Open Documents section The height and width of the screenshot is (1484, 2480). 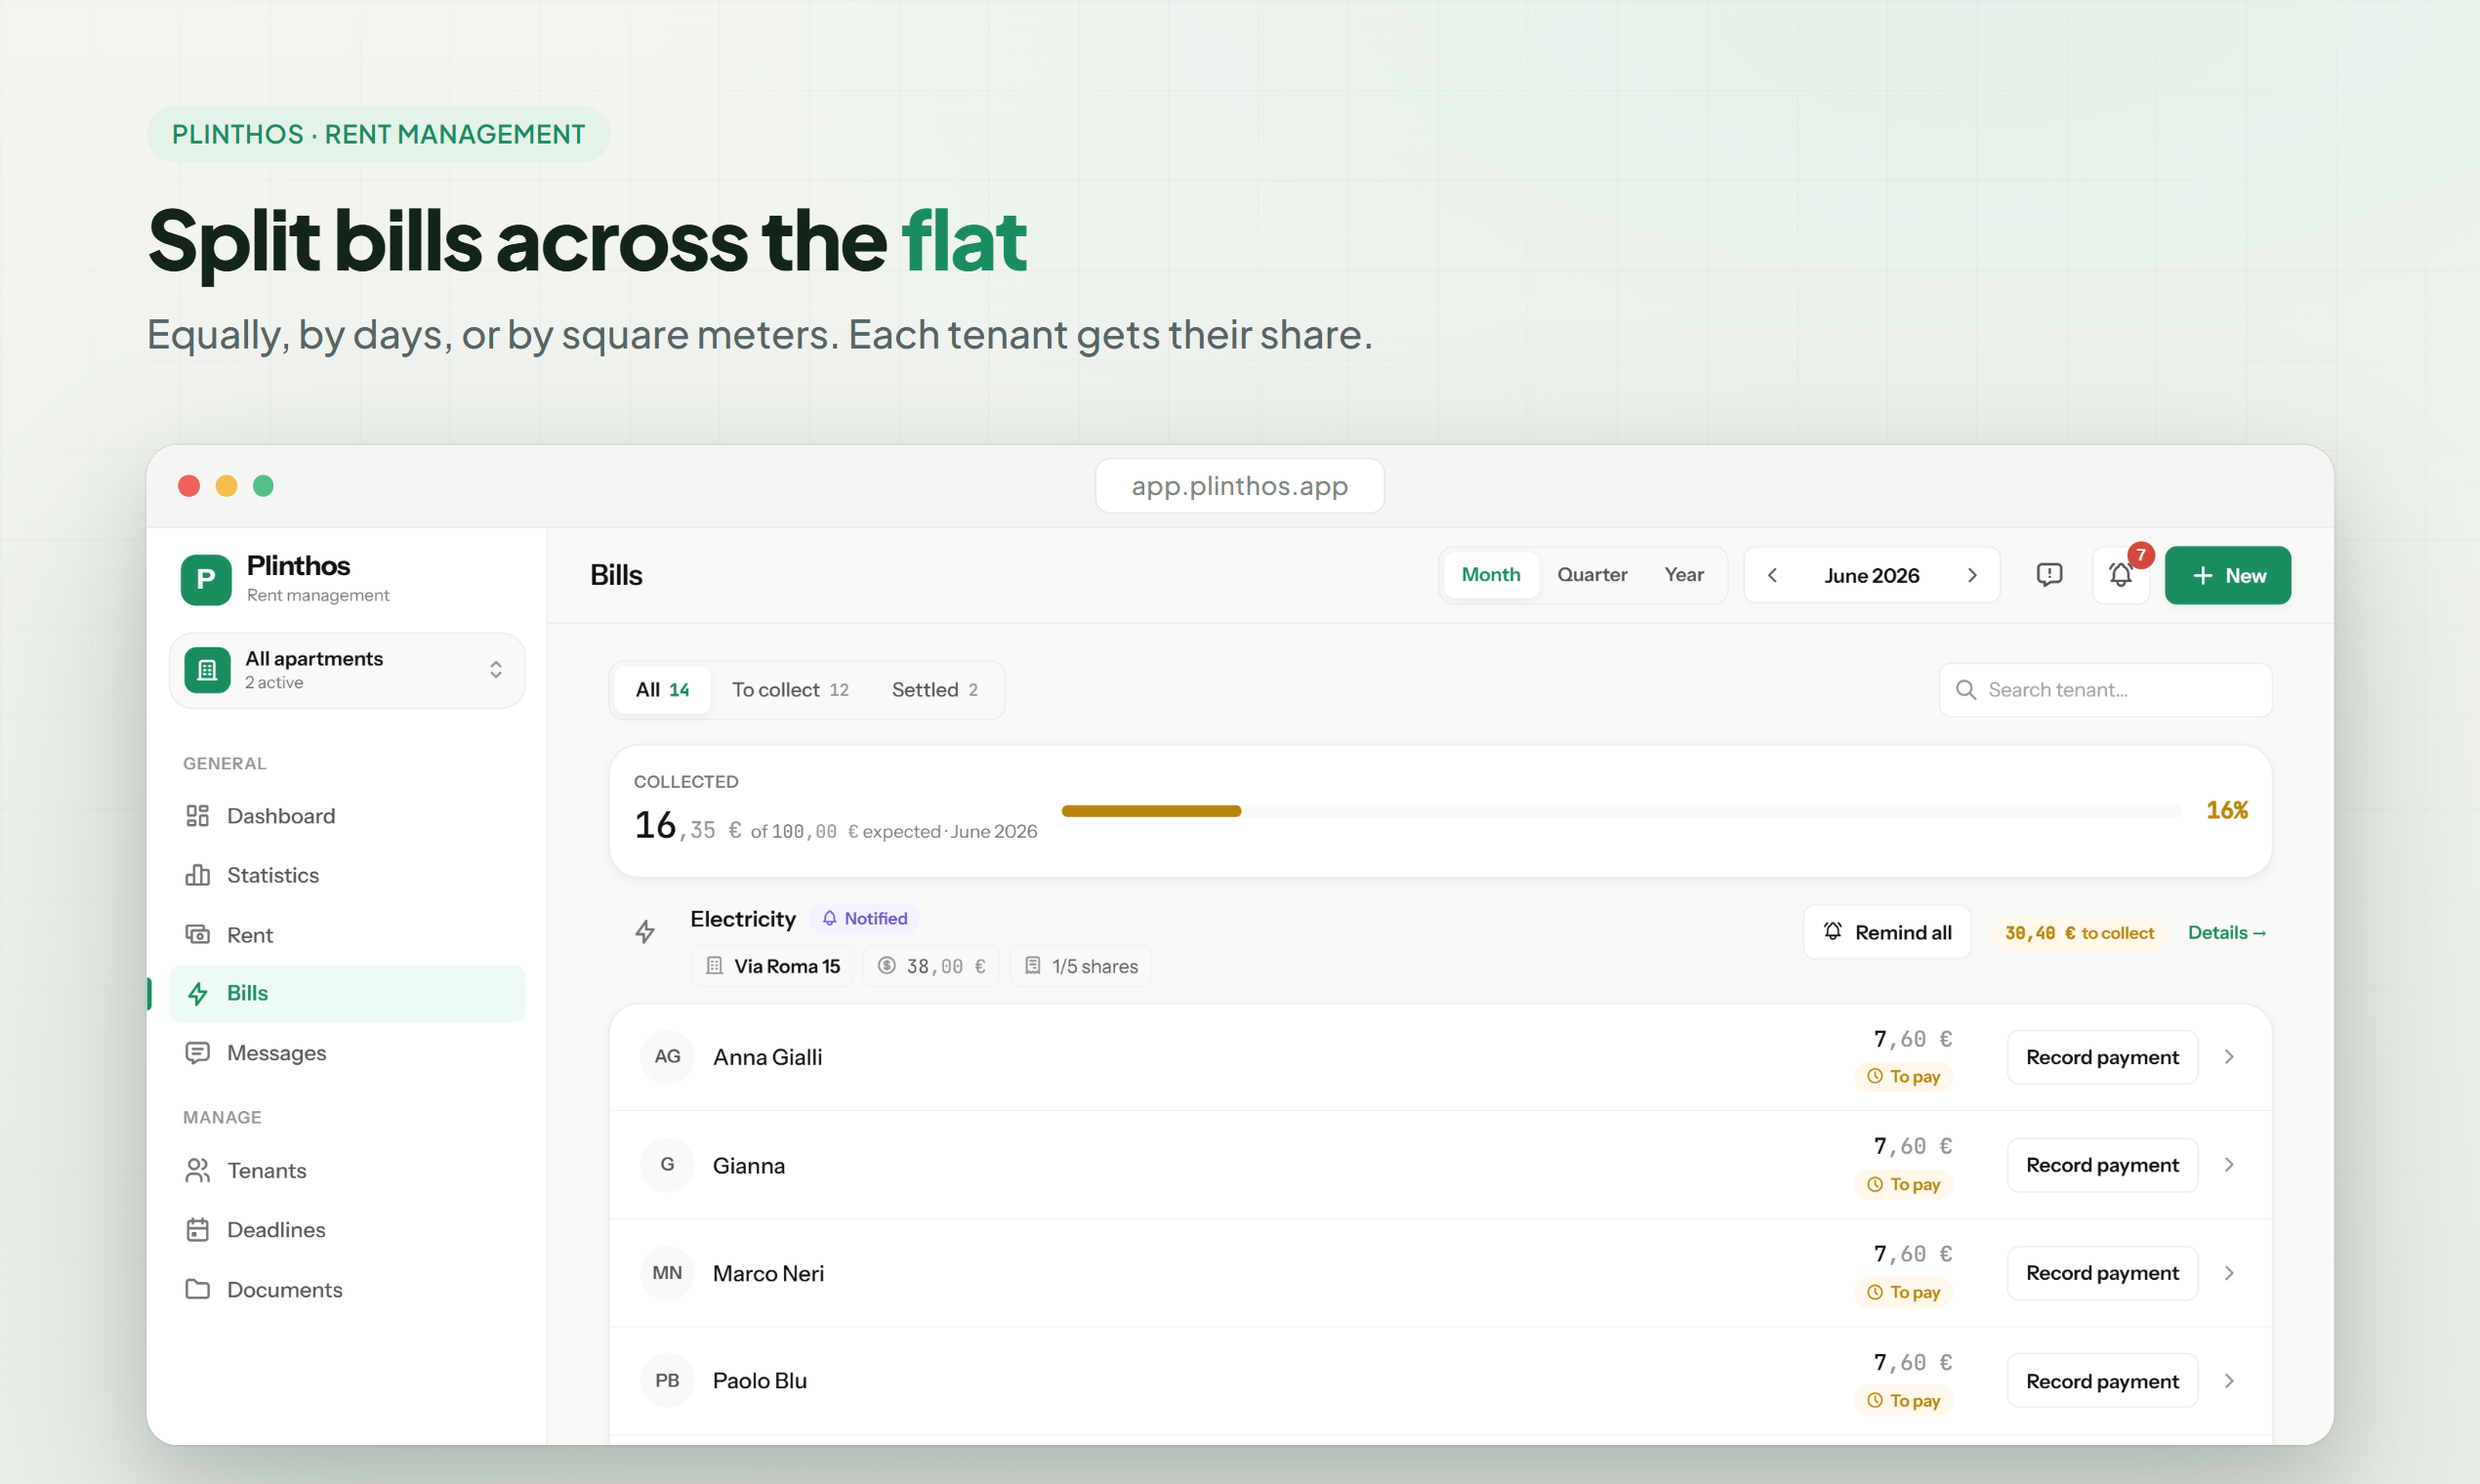[347, 1289]
